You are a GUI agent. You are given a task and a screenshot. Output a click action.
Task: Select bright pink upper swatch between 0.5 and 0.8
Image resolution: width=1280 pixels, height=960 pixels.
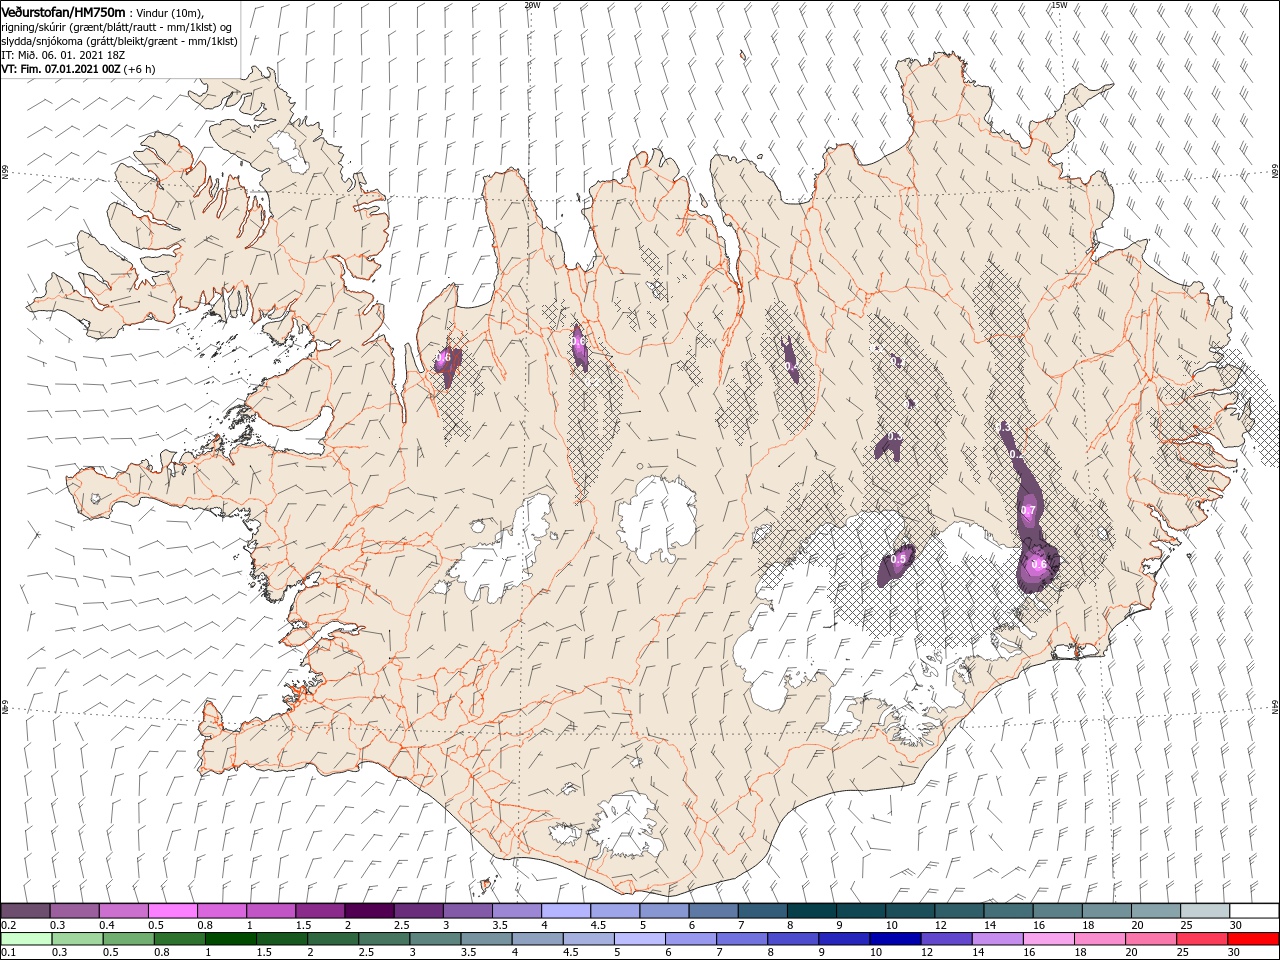pos(173,911)
